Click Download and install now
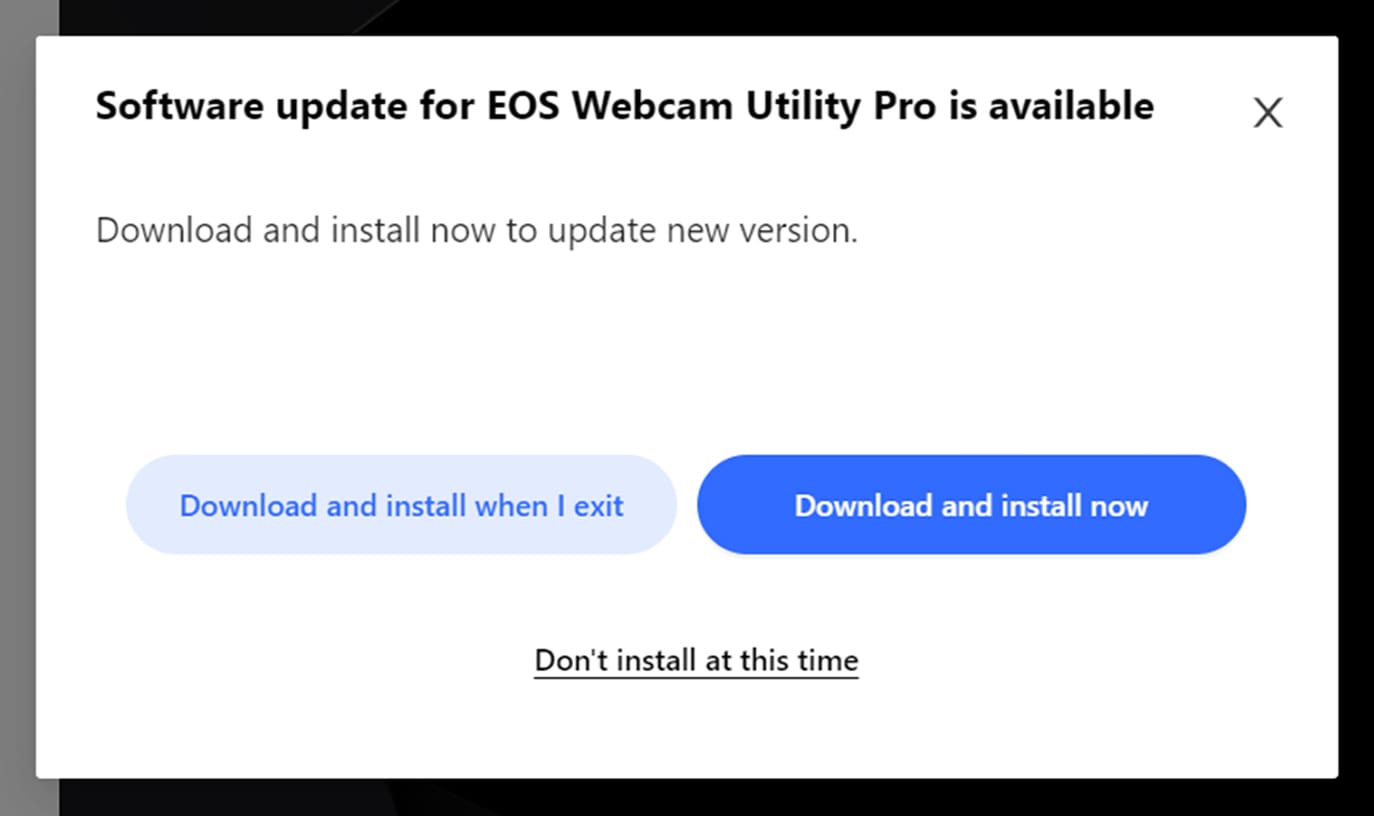This screenshot has width=1374, height=816. (x=971, y=505)
